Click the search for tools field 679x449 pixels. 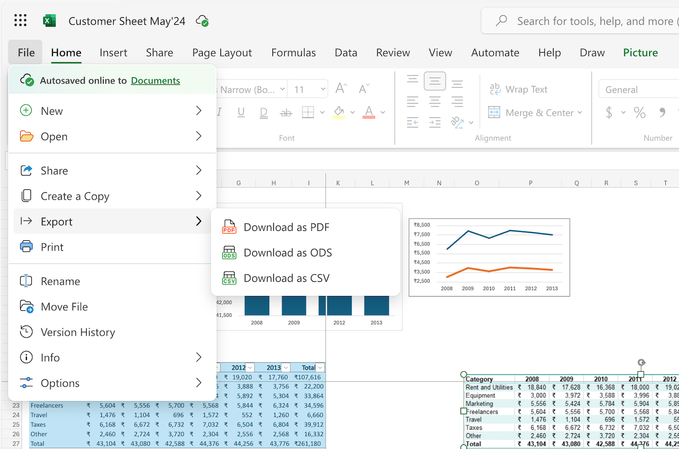click(x=590, y=21)
